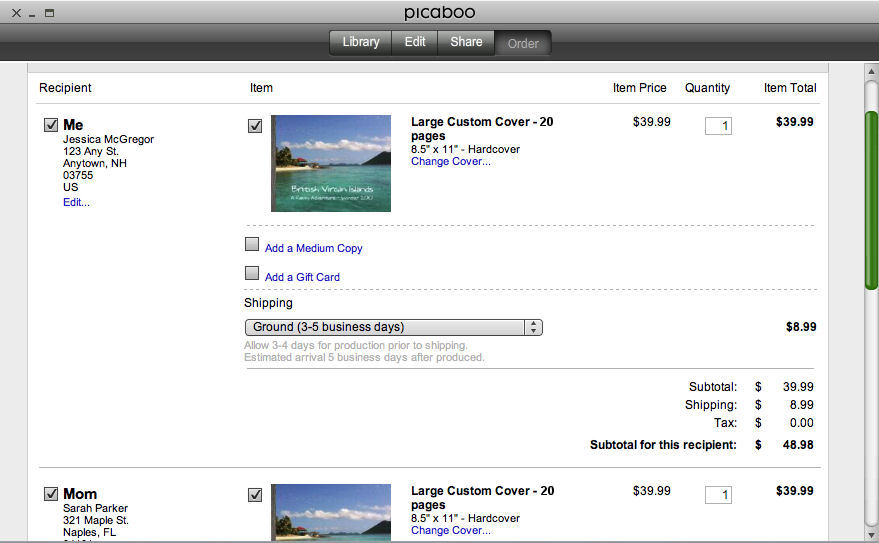Open the Edit tab

pos(415,42)
